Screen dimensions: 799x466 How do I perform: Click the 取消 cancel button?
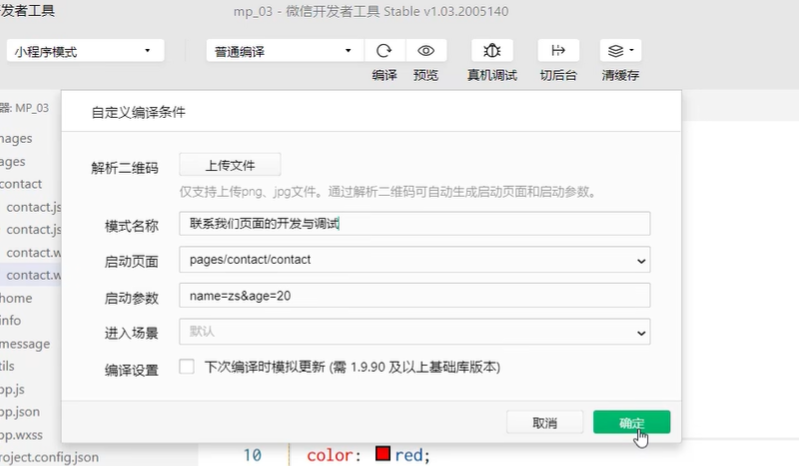544,423
